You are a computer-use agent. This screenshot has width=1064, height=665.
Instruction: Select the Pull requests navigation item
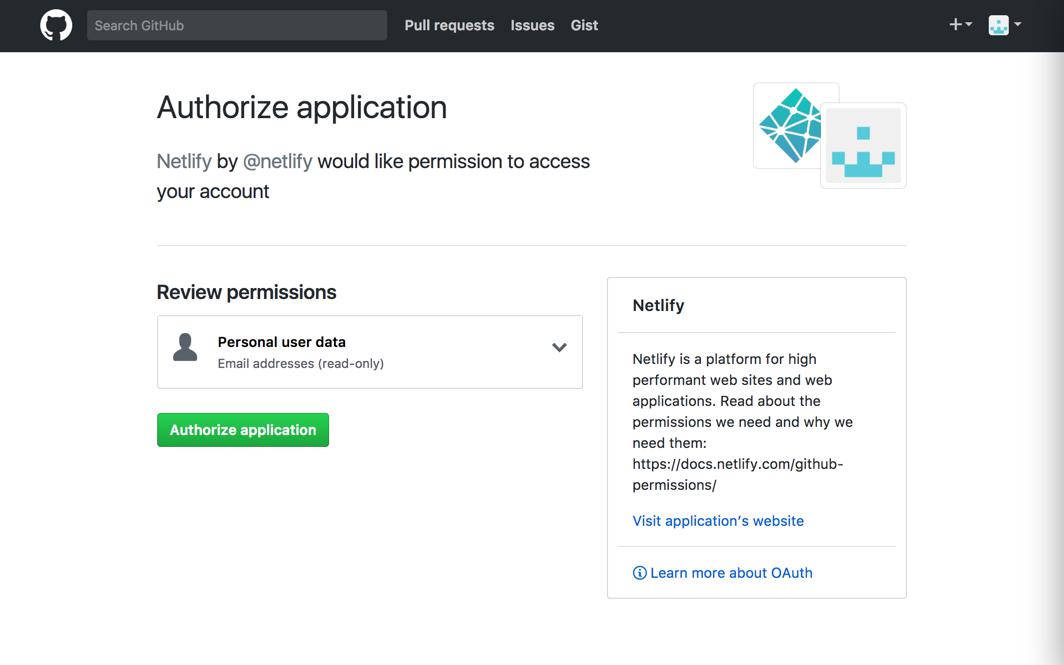448,25
